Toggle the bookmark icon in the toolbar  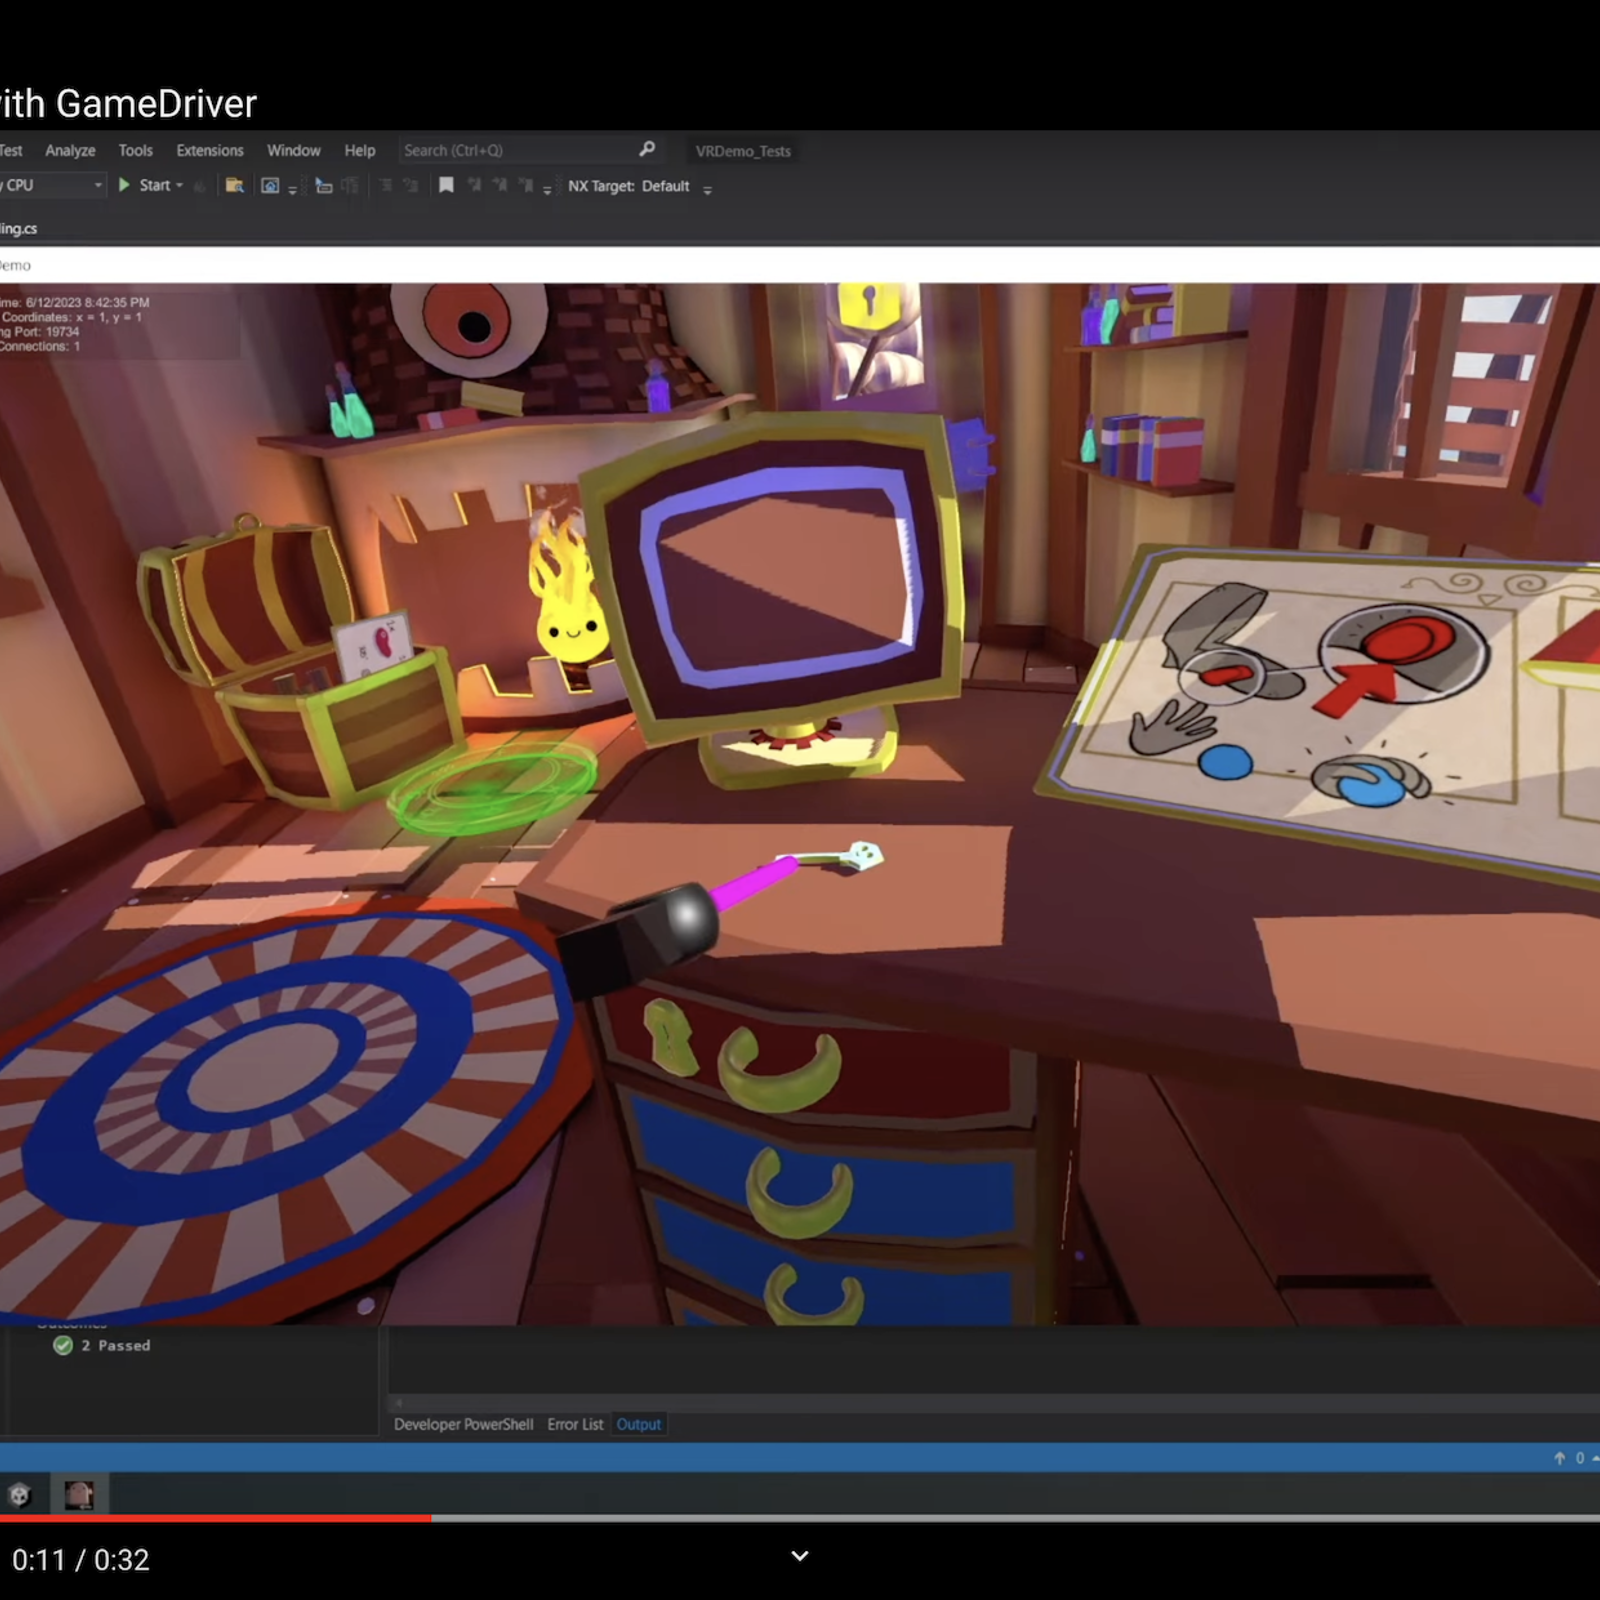tap(446, 185)
